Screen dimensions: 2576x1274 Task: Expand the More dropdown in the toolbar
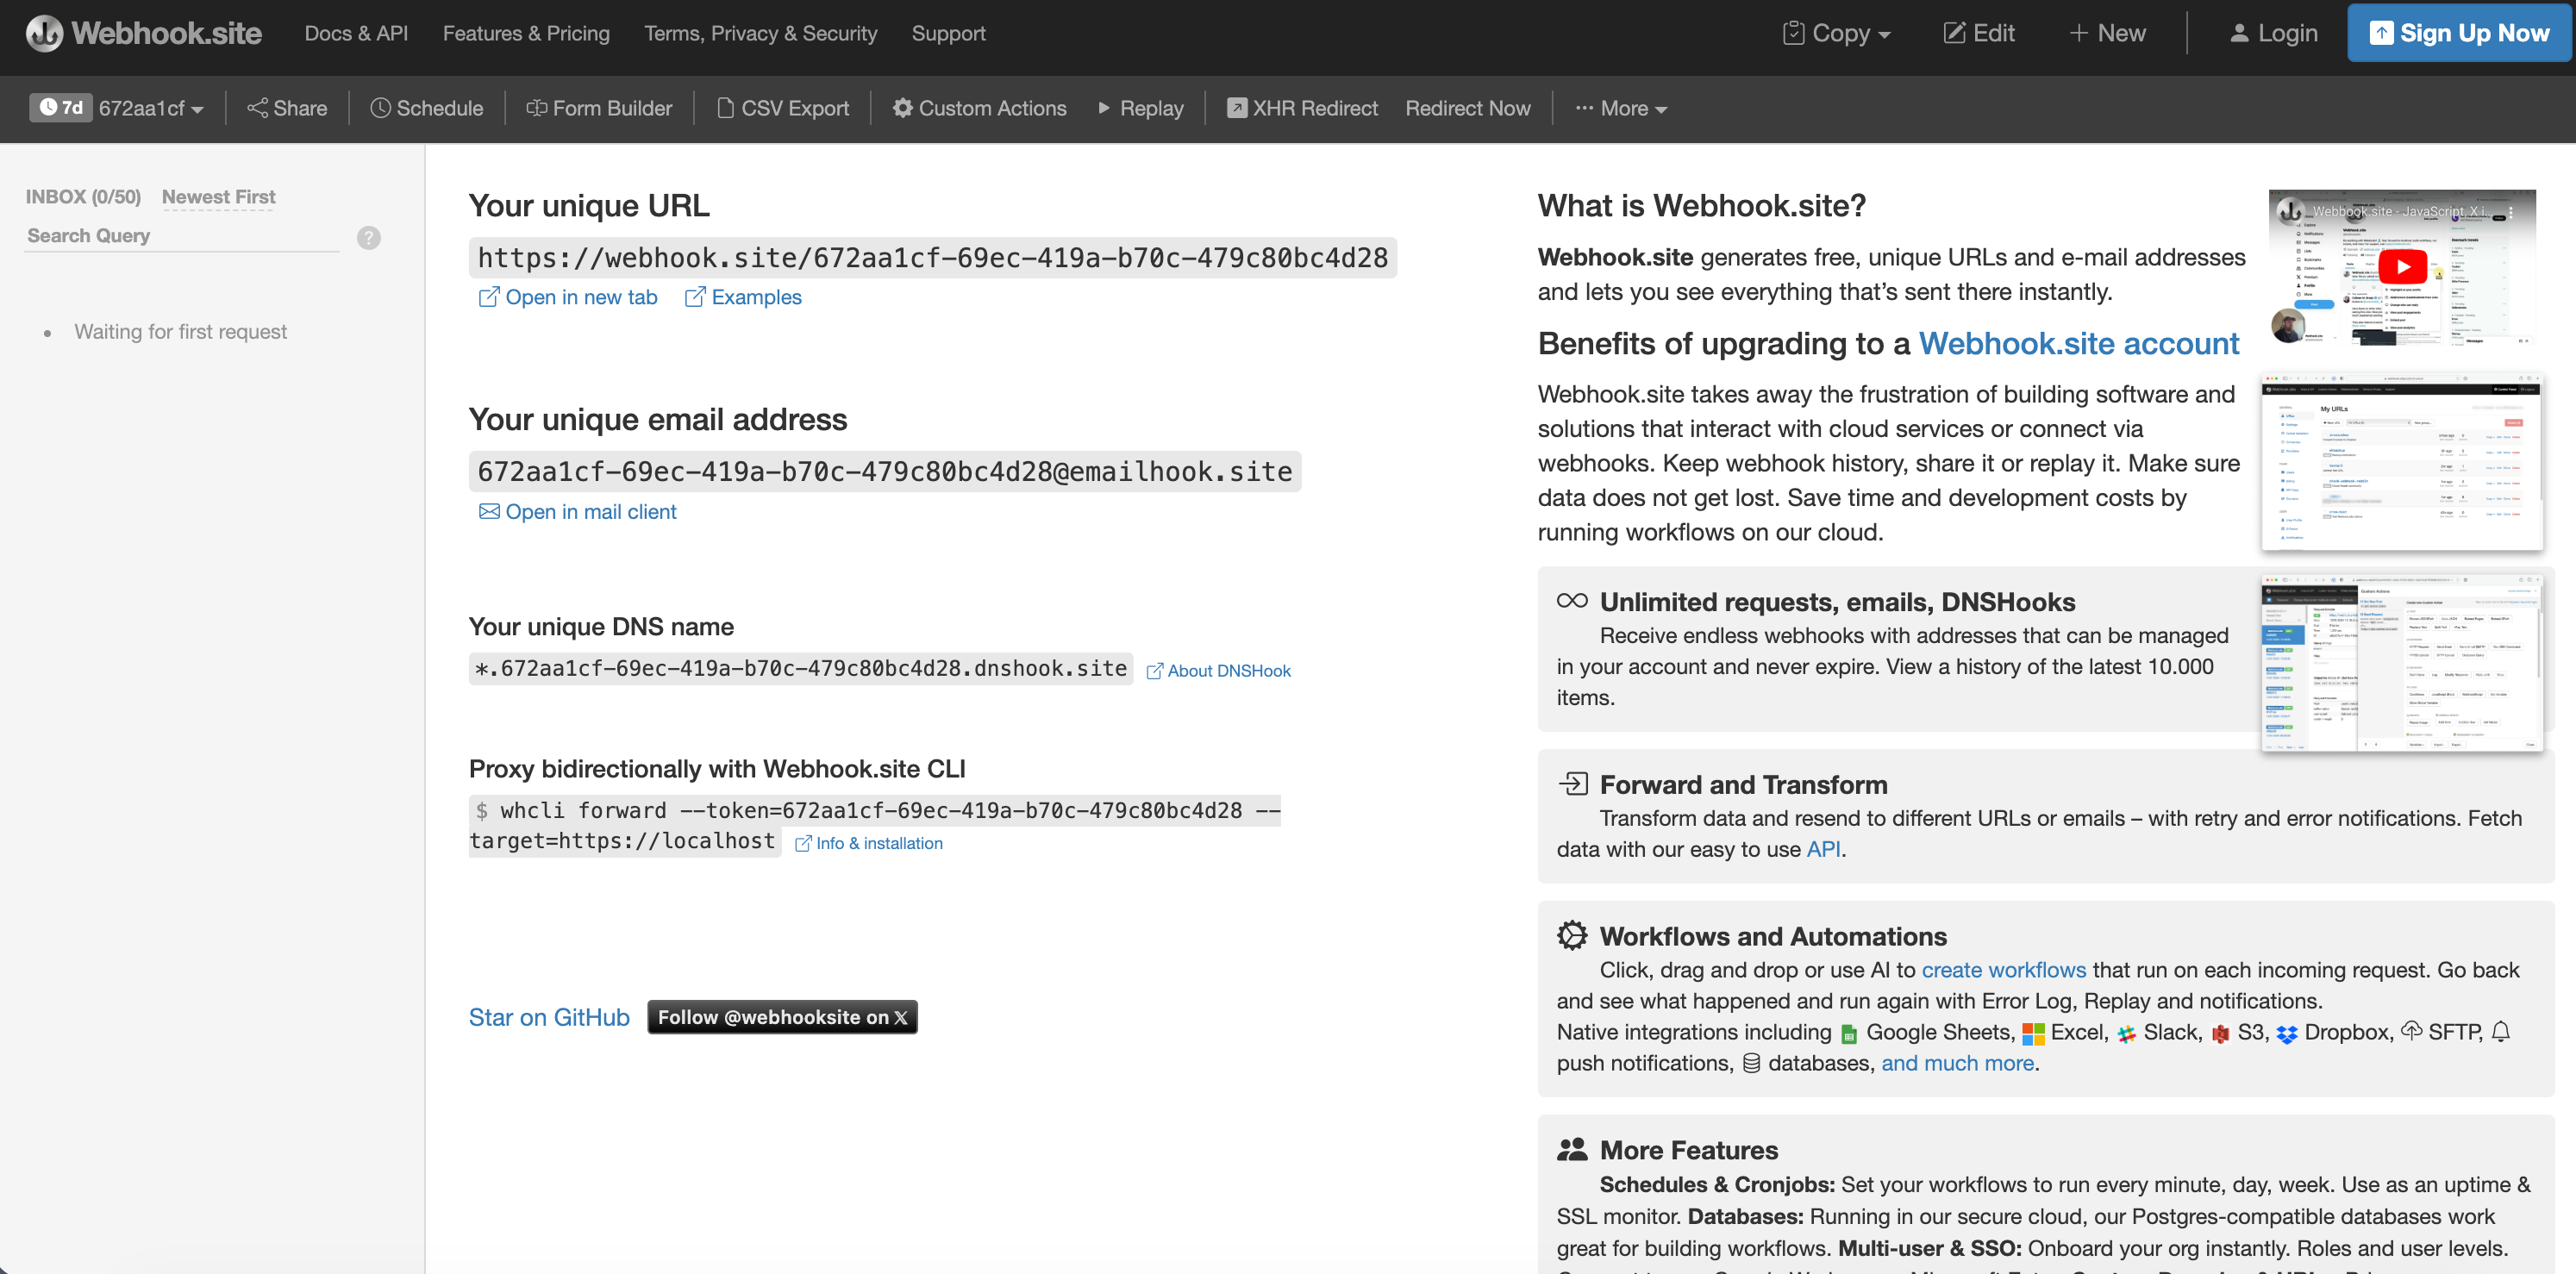point(1622,108)
